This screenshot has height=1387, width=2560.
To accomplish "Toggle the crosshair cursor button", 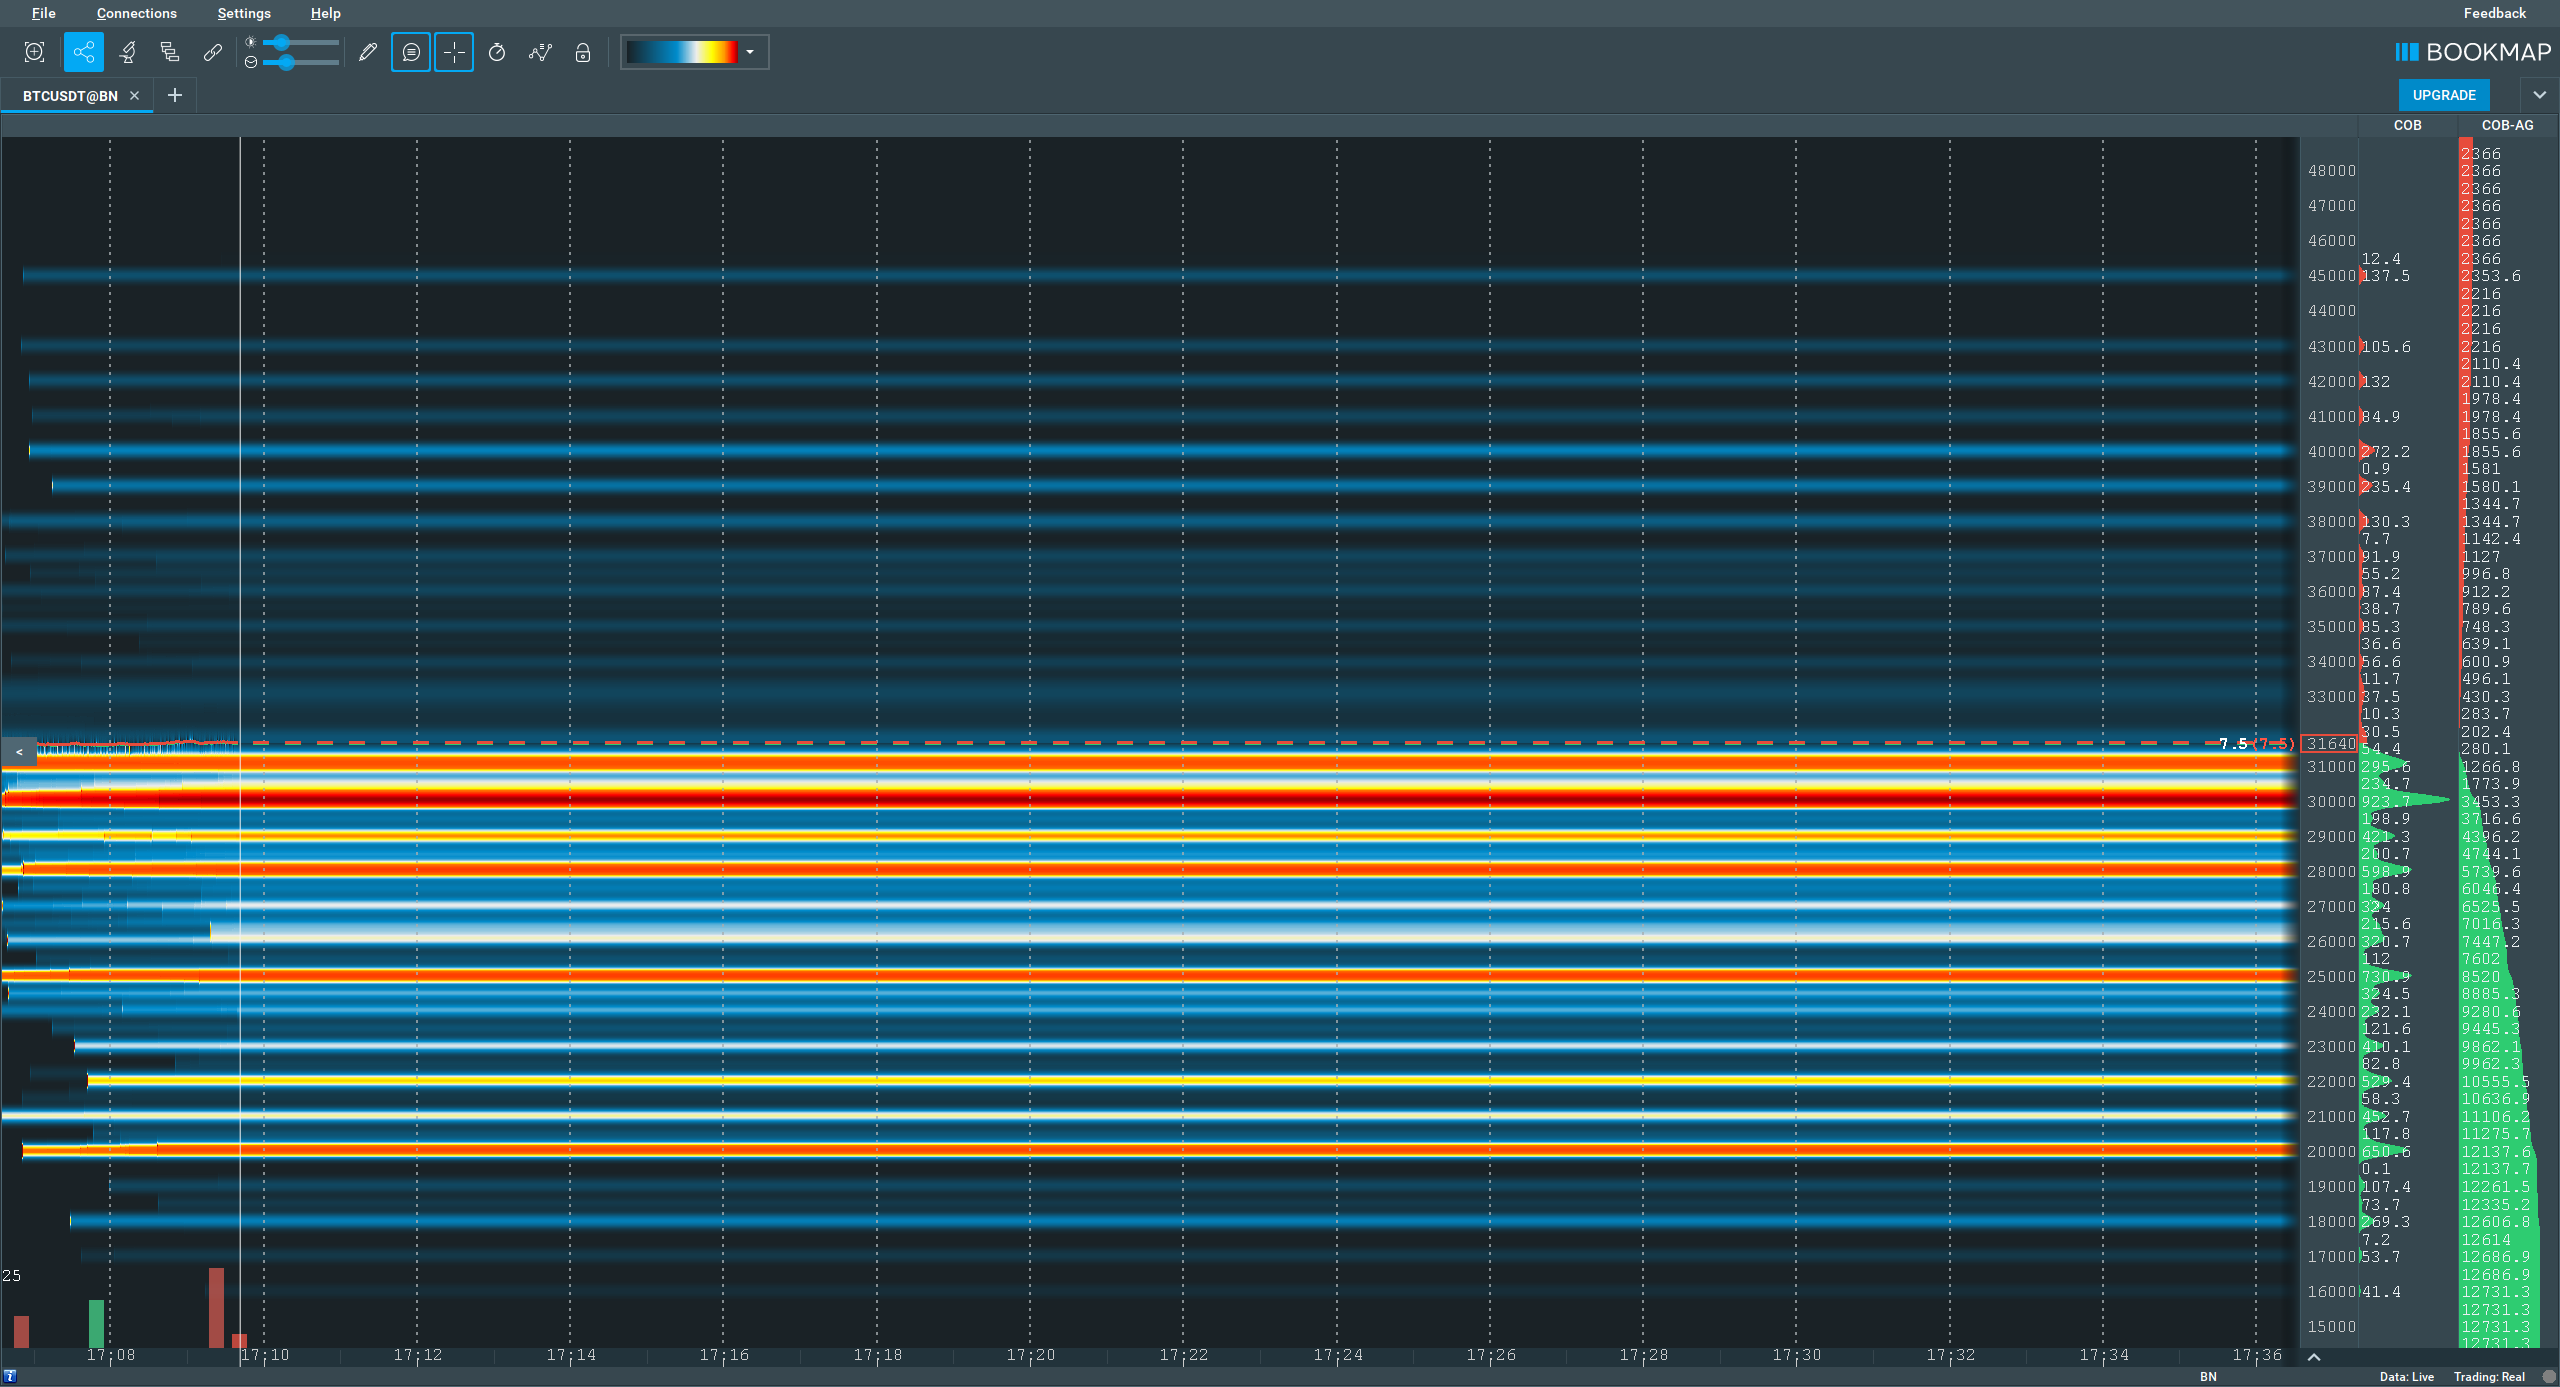I will pyautogui.click(x=454, y=52).
